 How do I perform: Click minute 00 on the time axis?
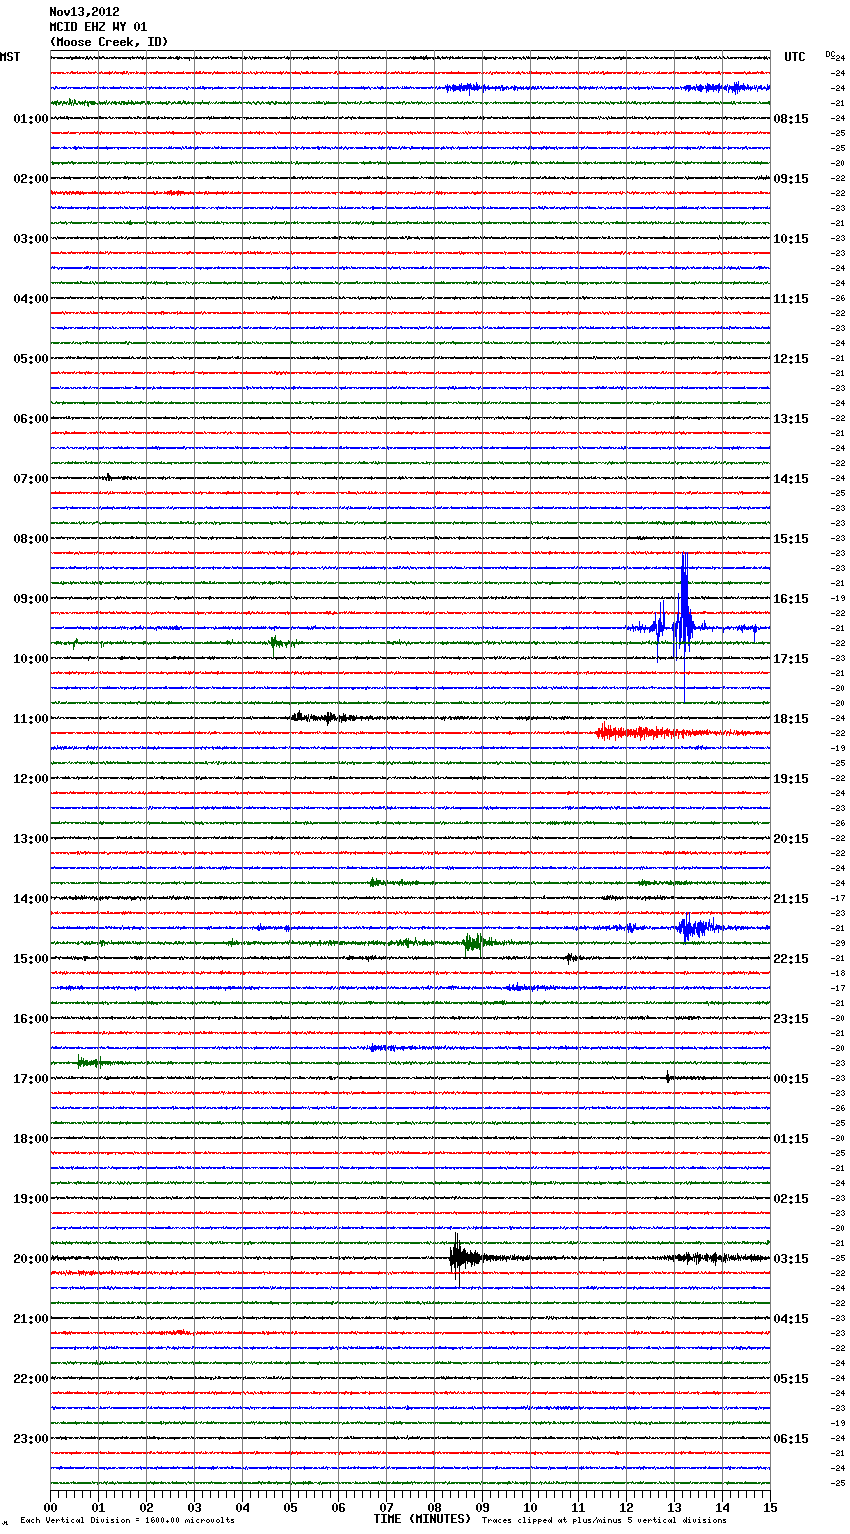pos(50,1507)
